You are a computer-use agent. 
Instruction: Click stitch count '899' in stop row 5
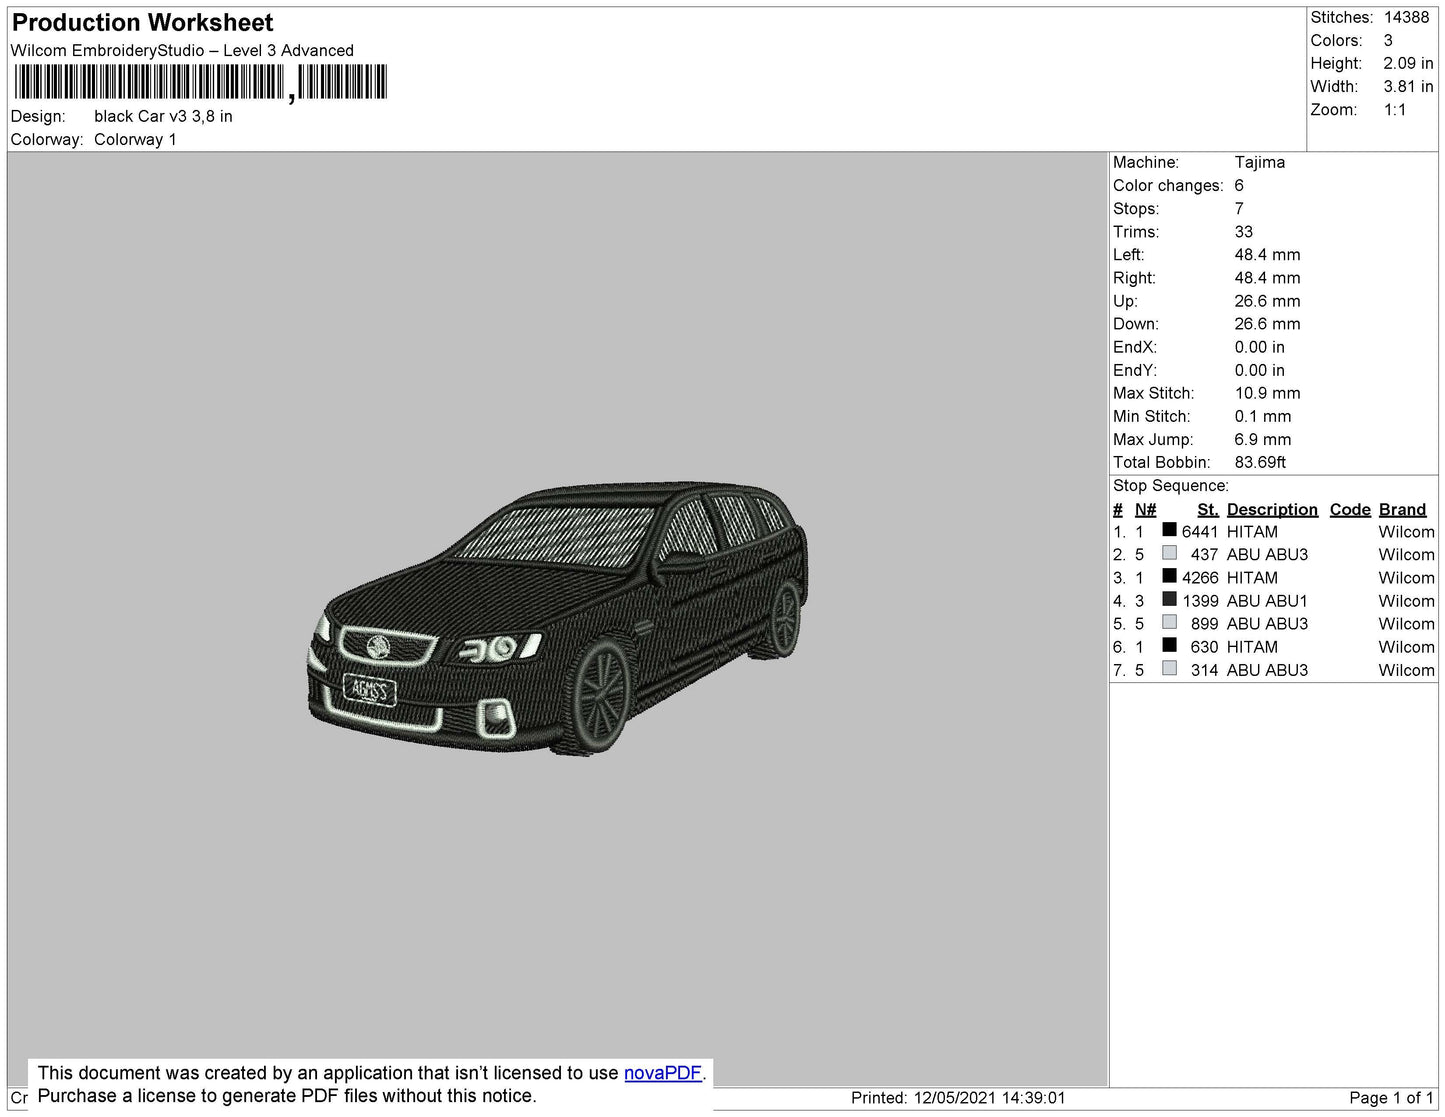(1204, 624)
